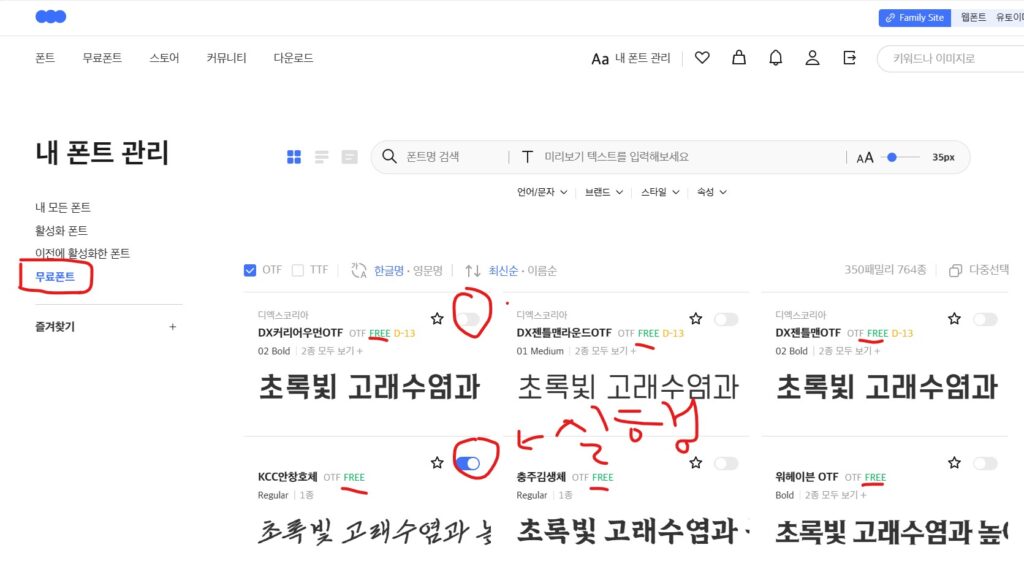Open the 폰트 top menu
Screen dimensions: 1024x561
(45, 58)
